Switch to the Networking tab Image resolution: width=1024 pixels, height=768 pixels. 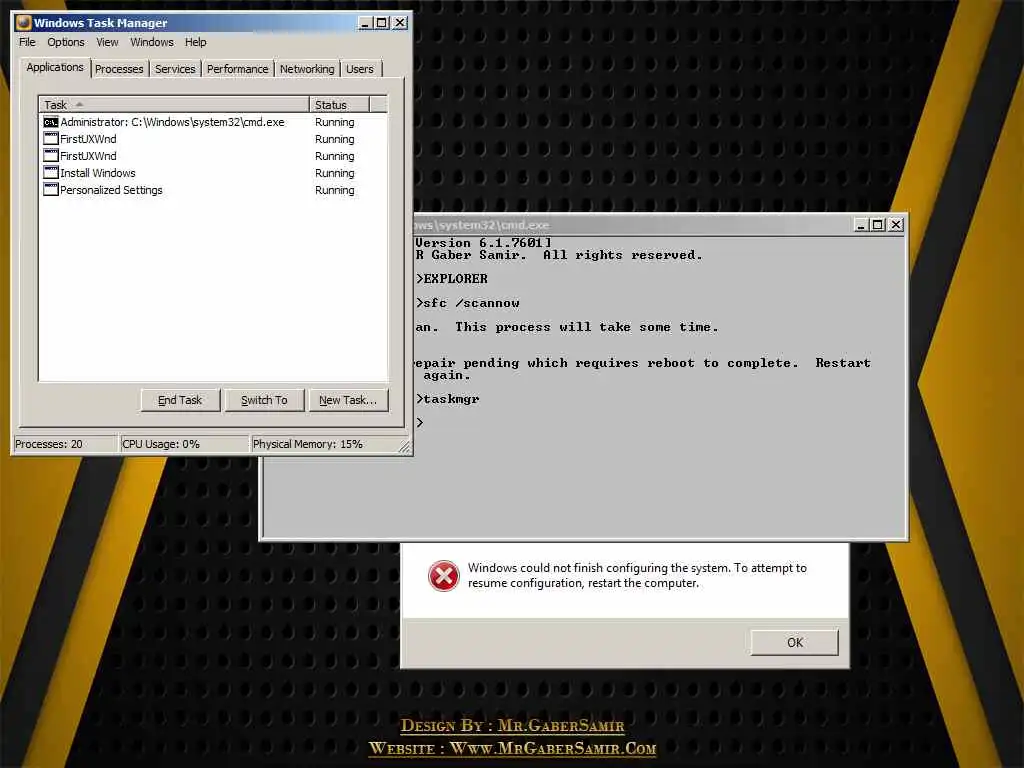[x=307, y=69]
